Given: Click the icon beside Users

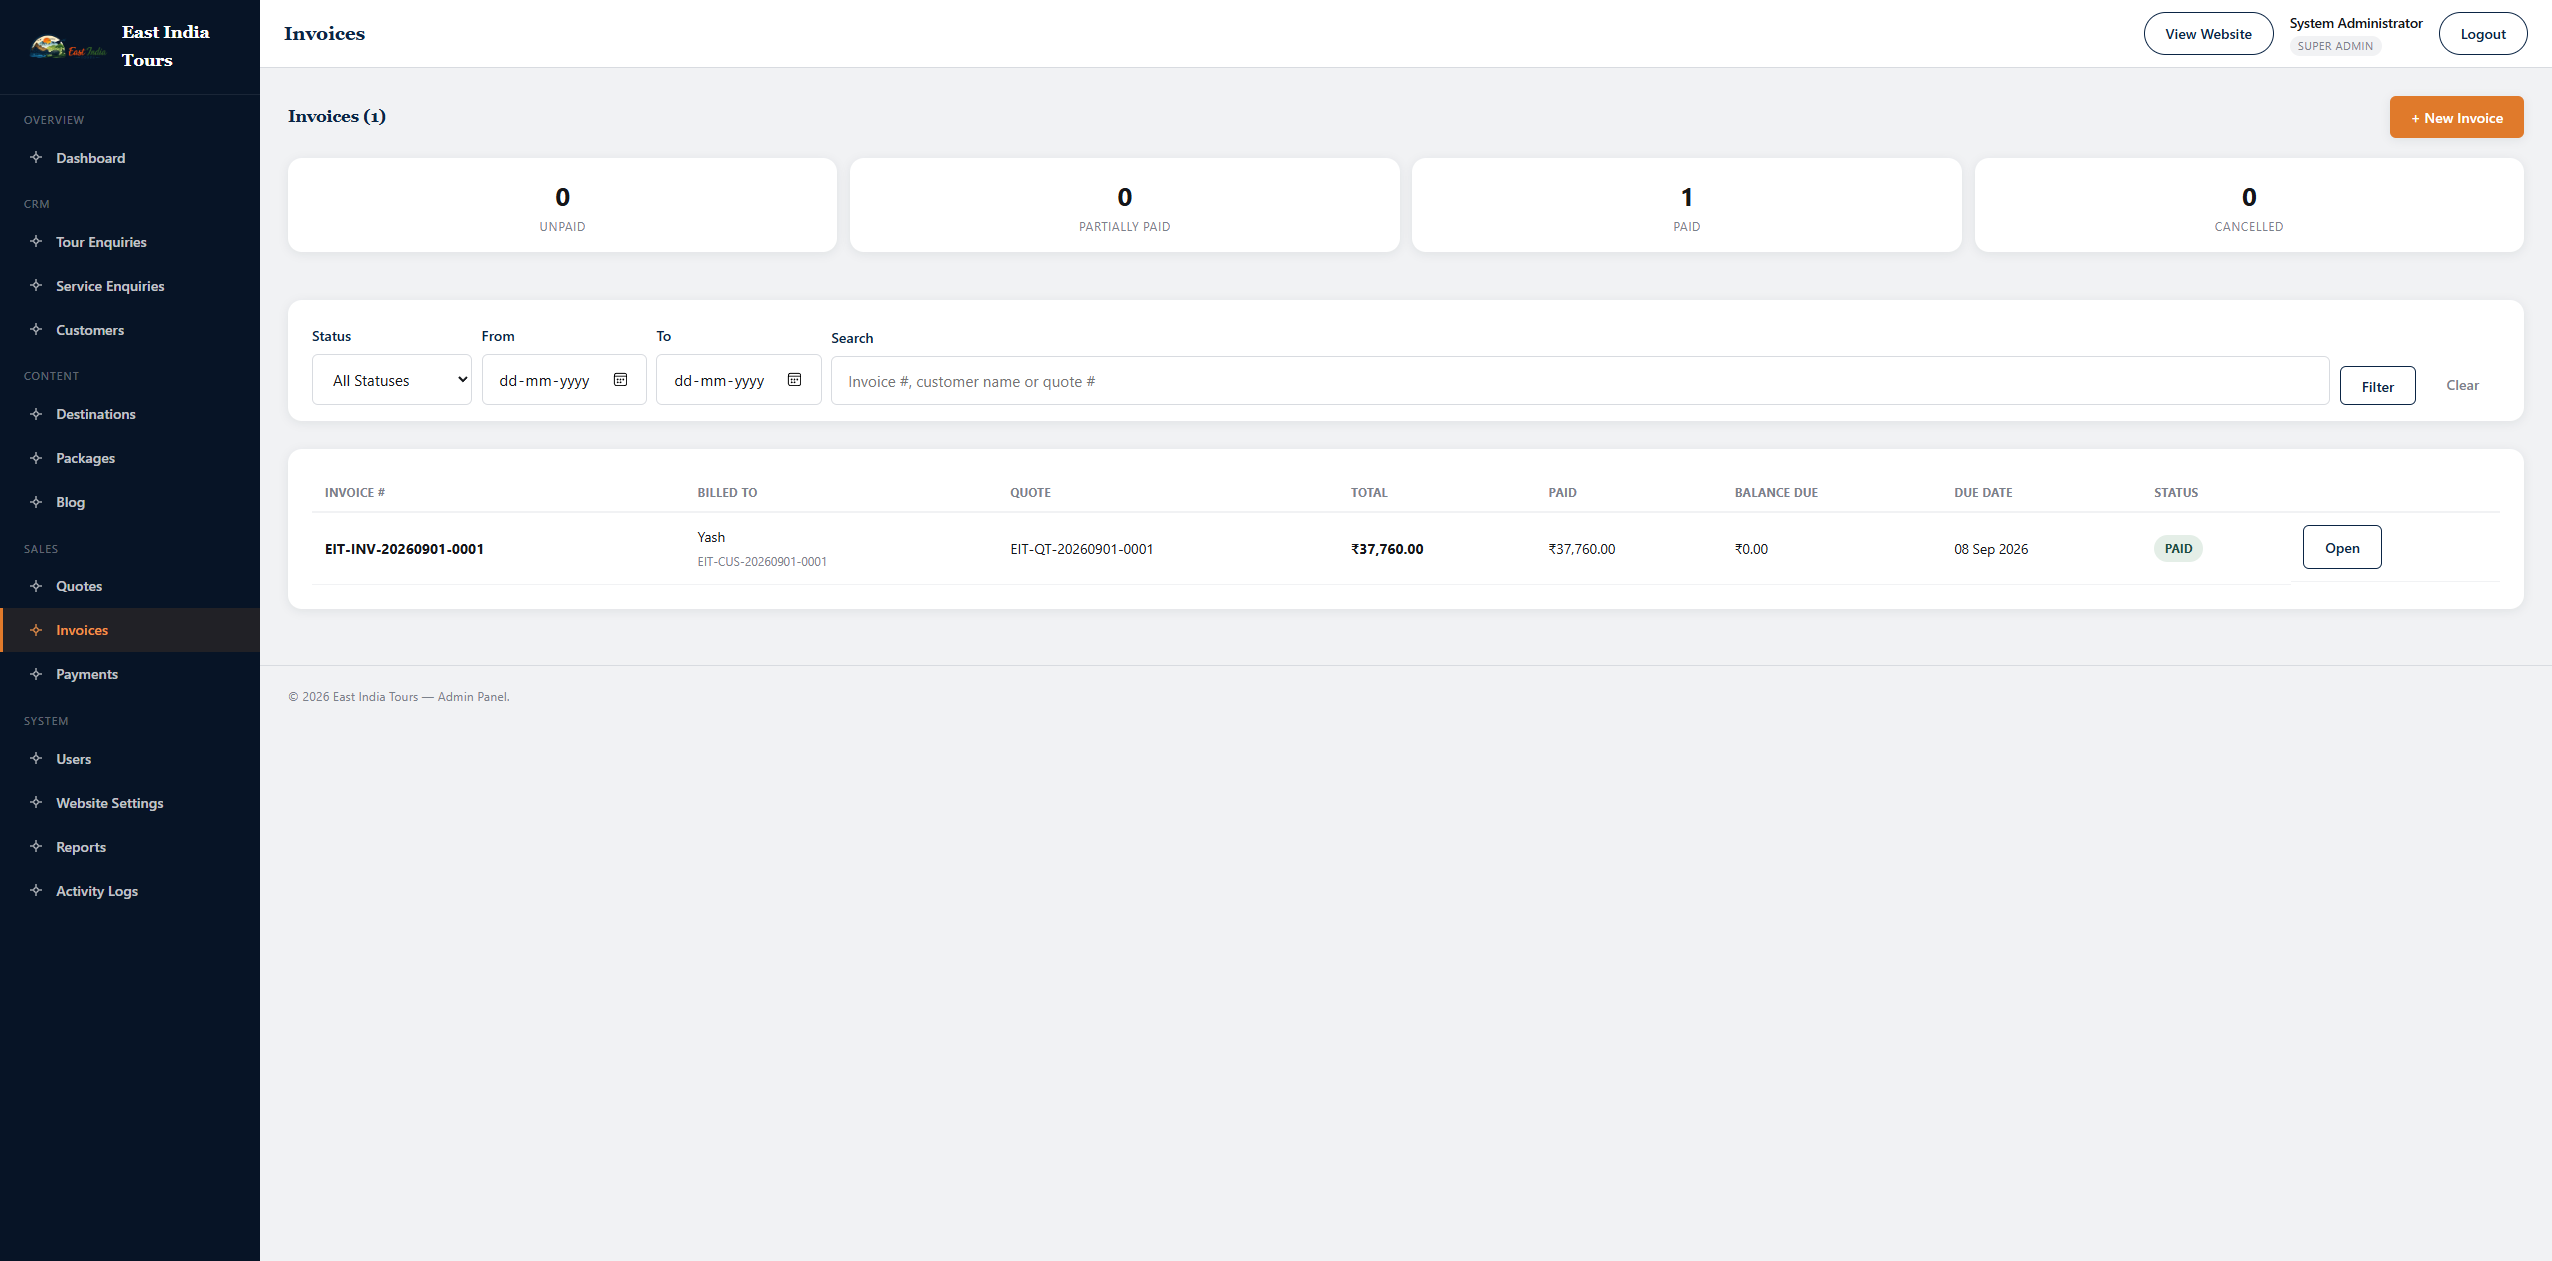Looking at the screenshot, I should click(x=36, y=758).
